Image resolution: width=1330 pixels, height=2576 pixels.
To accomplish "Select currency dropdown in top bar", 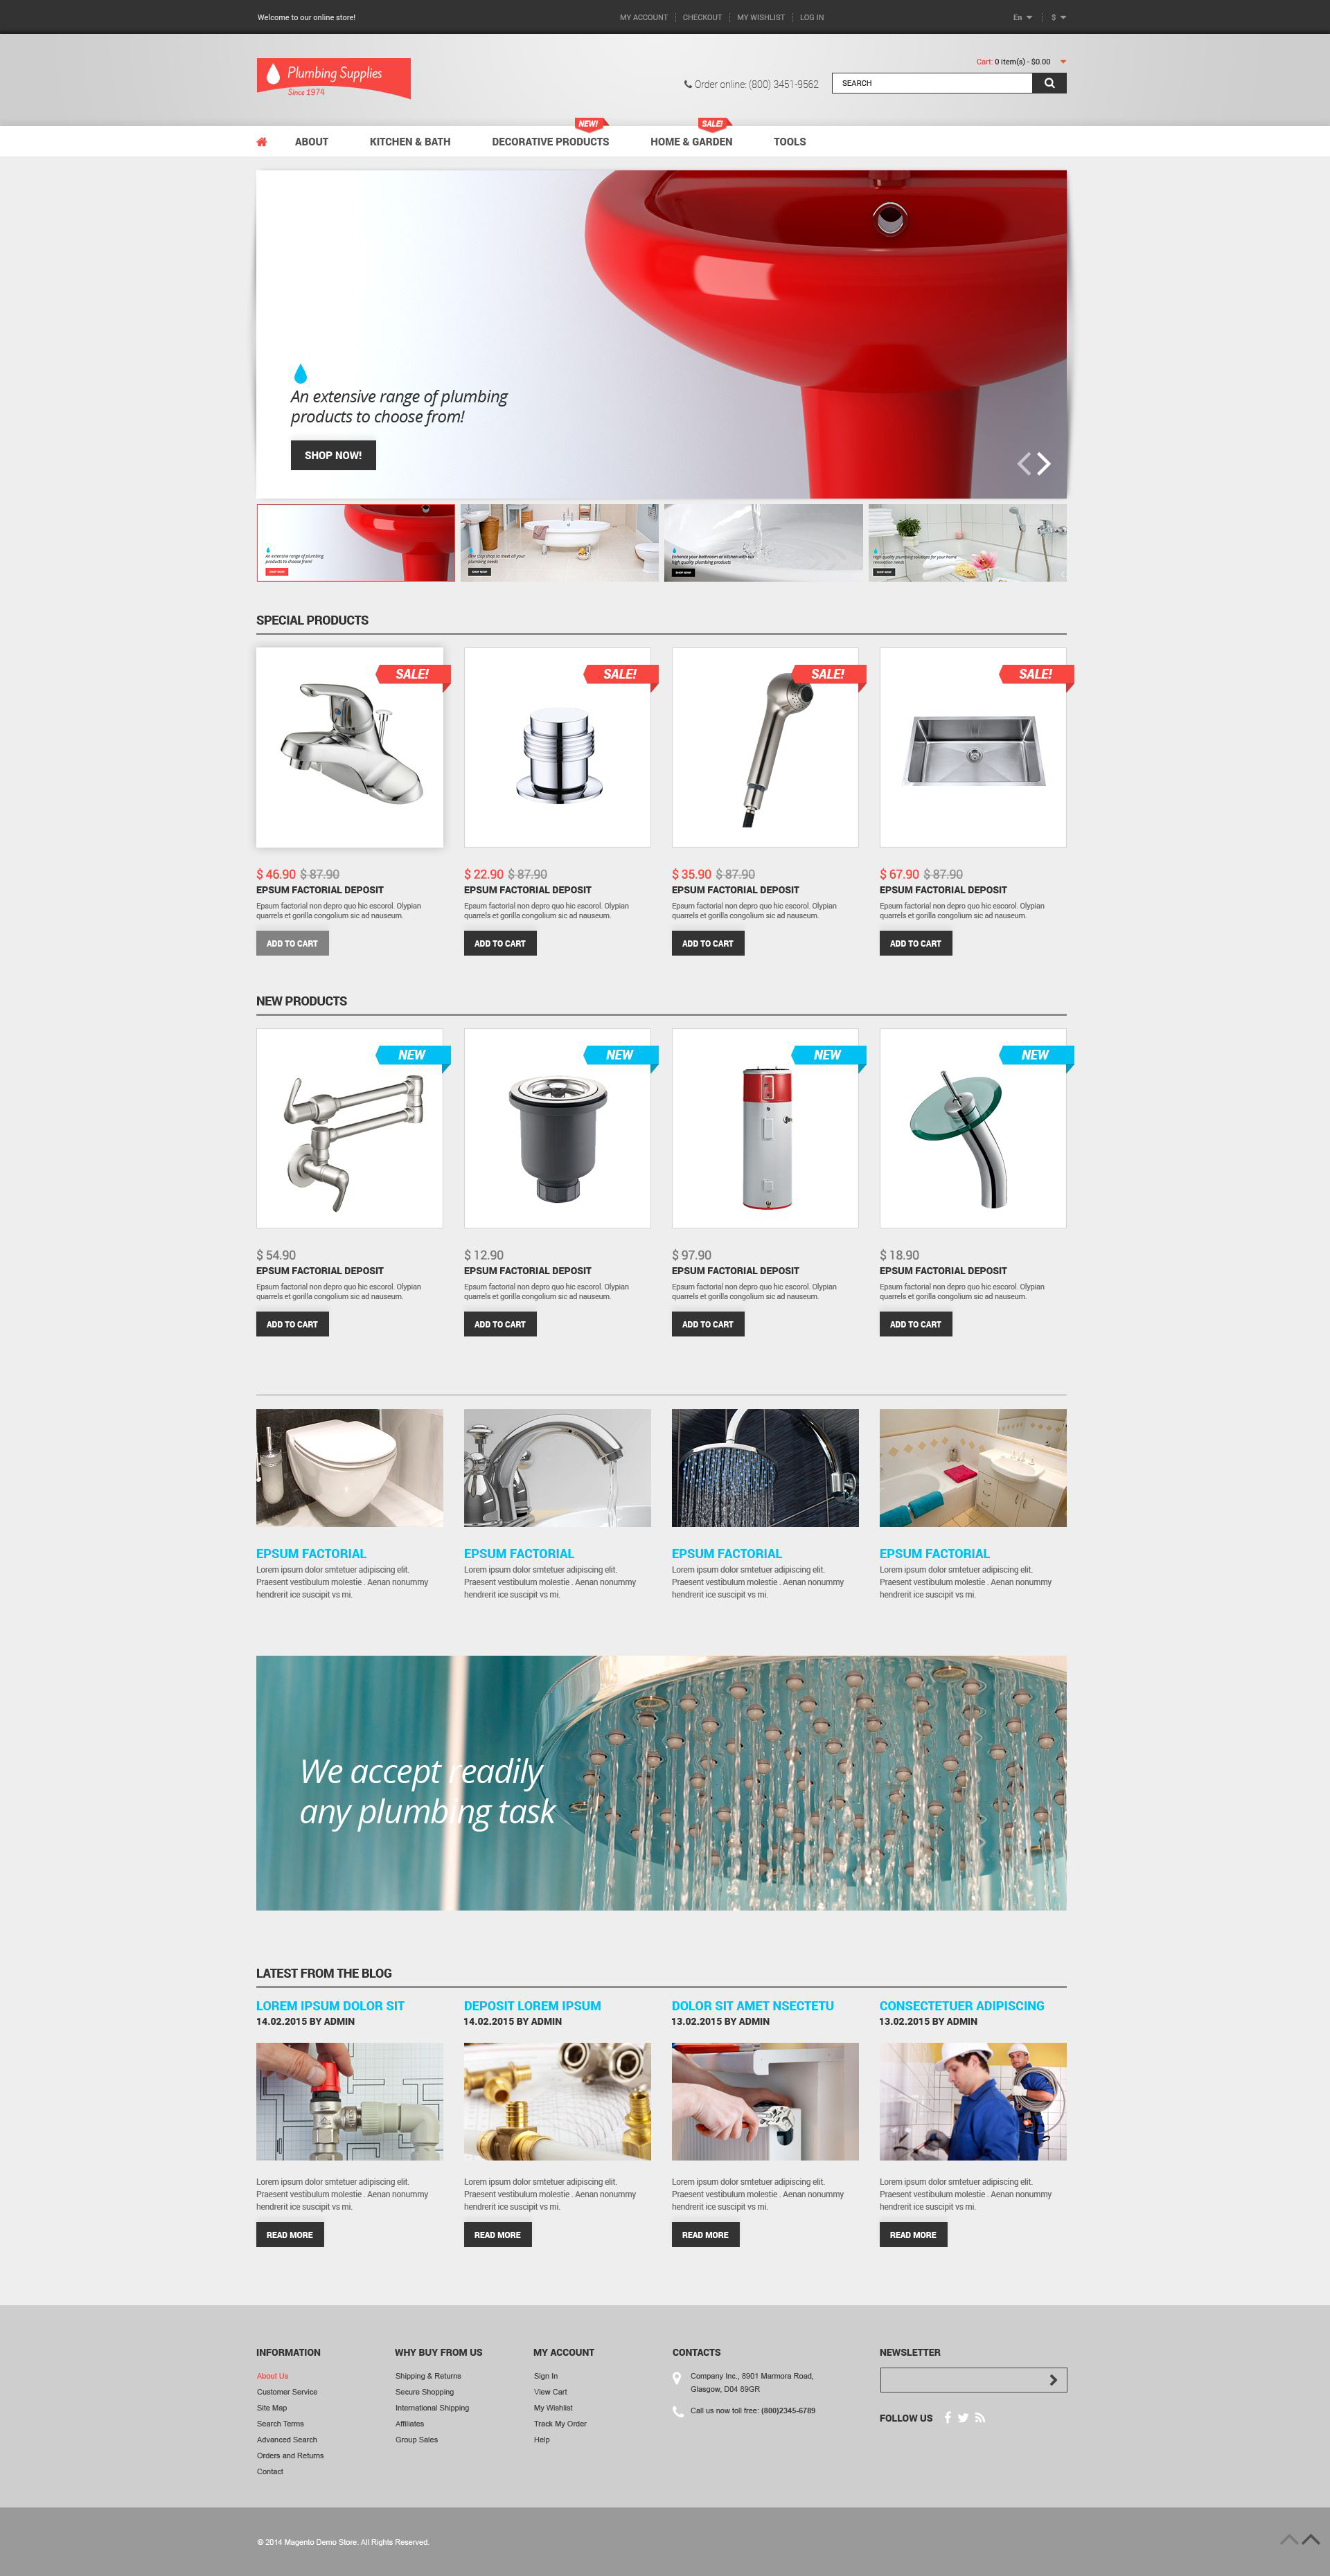I will (1052, 15).
